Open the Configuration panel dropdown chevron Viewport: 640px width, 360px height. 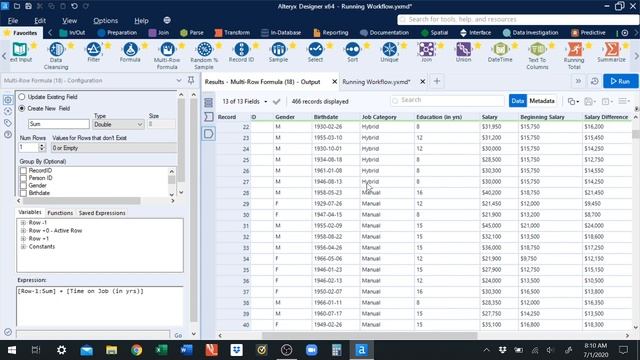[178, 80]
